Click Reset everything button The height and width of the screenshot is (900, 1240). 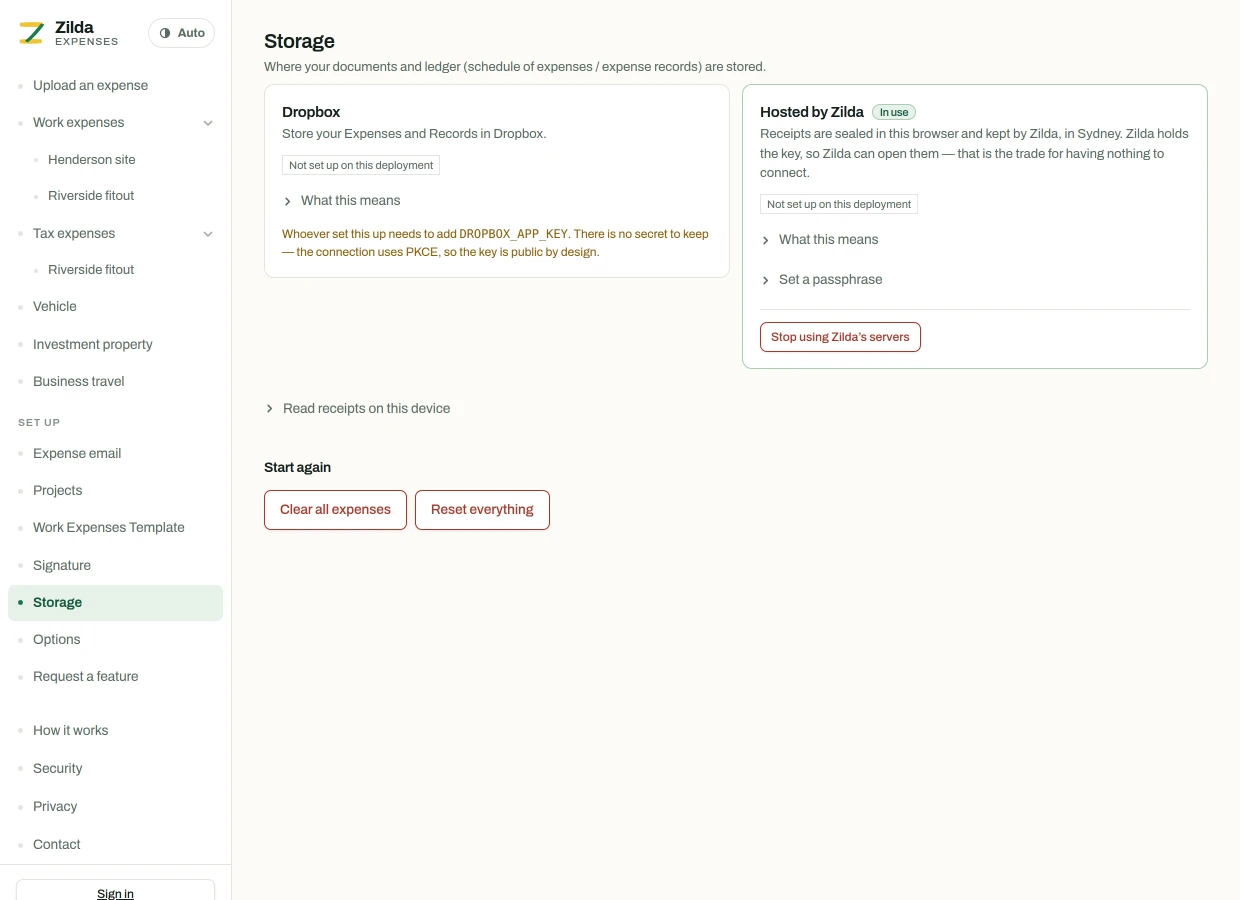pos(482,510)
